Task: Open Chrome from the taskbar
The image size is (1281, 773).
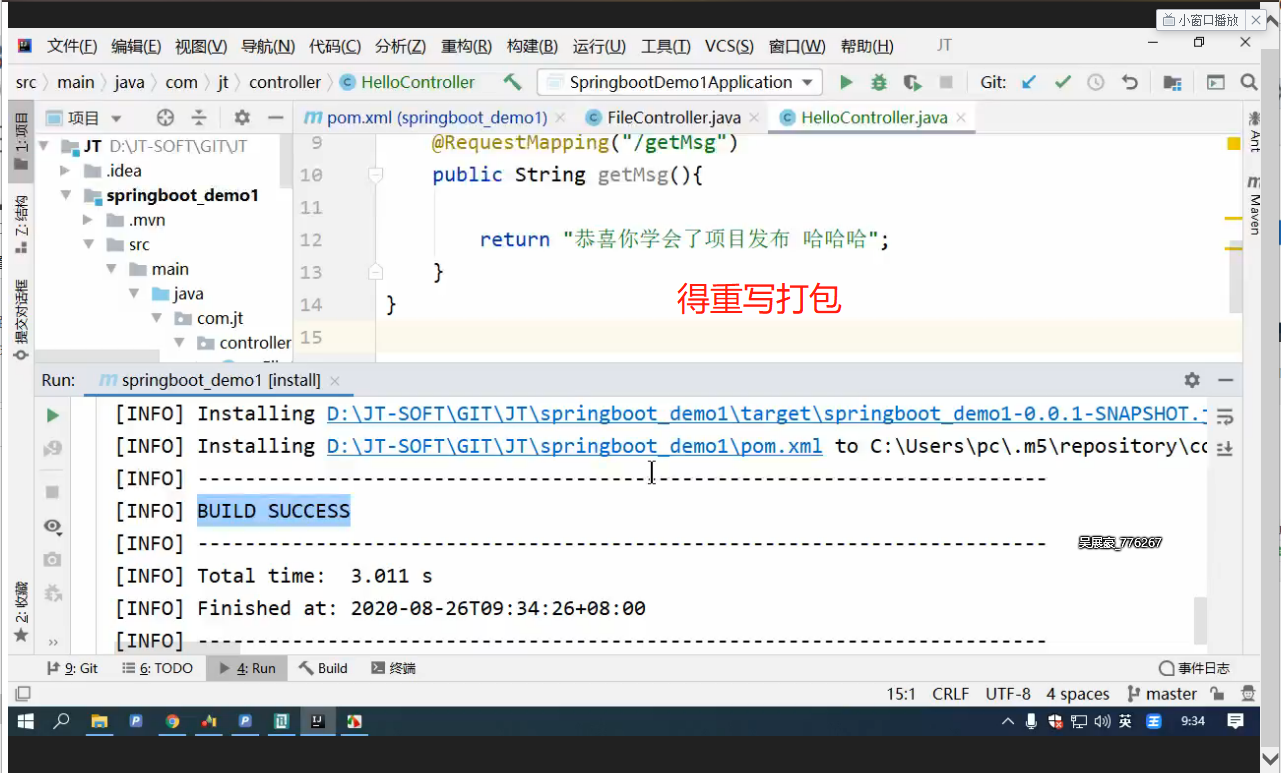Action: coord(172,721)
